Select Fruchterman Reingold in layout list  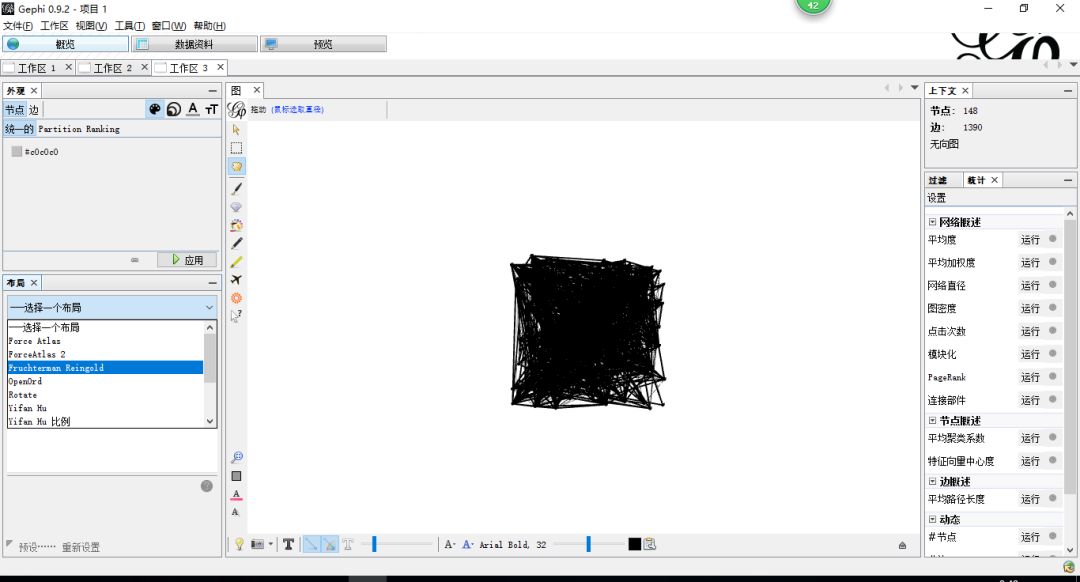105,368
